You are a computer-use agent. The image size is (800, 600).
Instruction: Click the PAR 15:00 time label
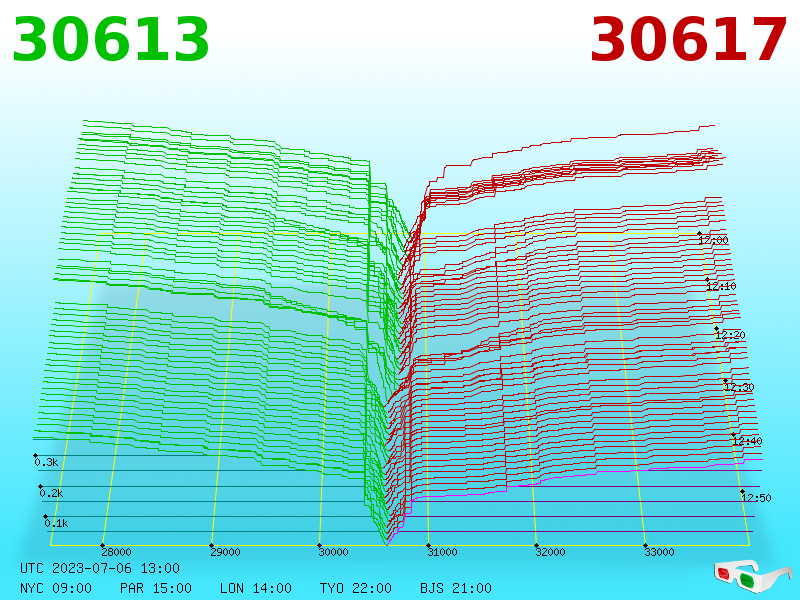(156, 588)
